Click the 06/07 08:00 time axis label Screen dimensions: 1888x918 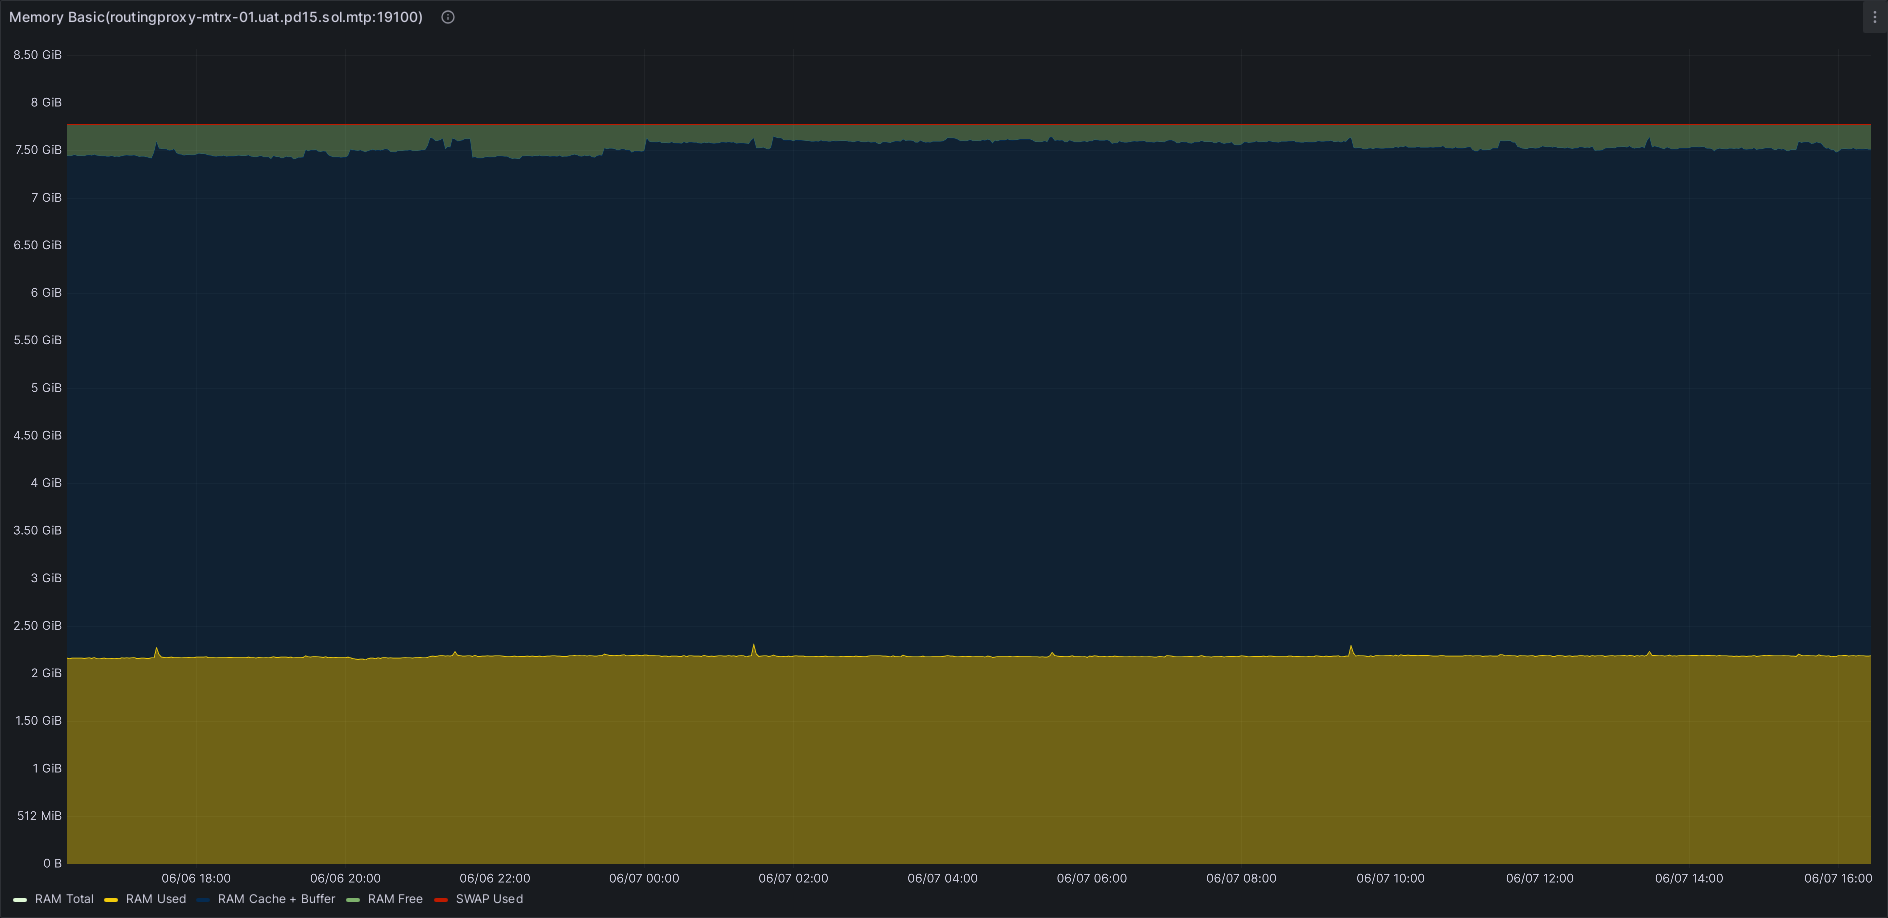[x=1241, y=878]
